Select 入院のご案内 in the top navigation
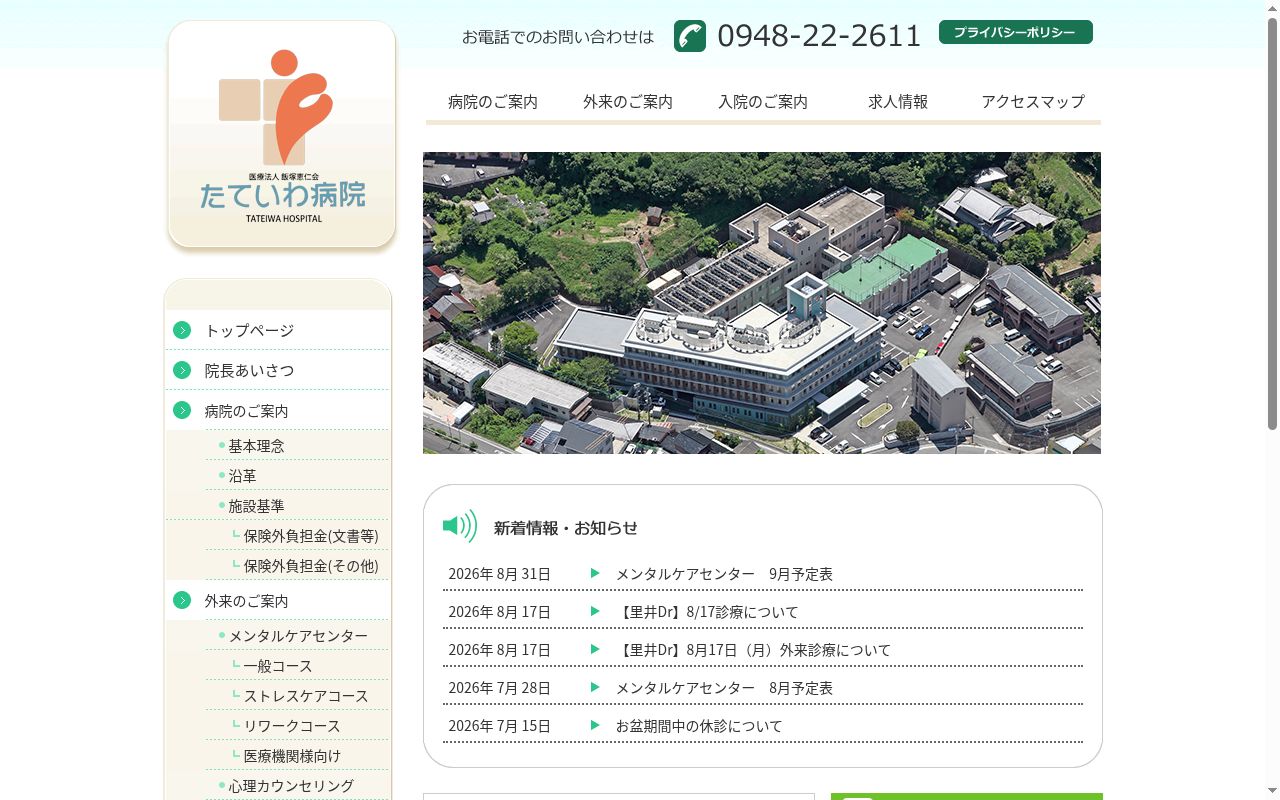Viewport: 1280px width, 800px height. pyautogui.click(x=763, y=102)
